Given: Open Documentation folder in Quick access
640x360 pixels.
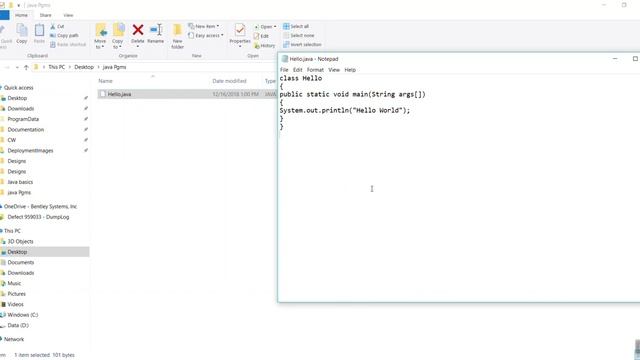Looking at the screenshot, I should 26,129.
